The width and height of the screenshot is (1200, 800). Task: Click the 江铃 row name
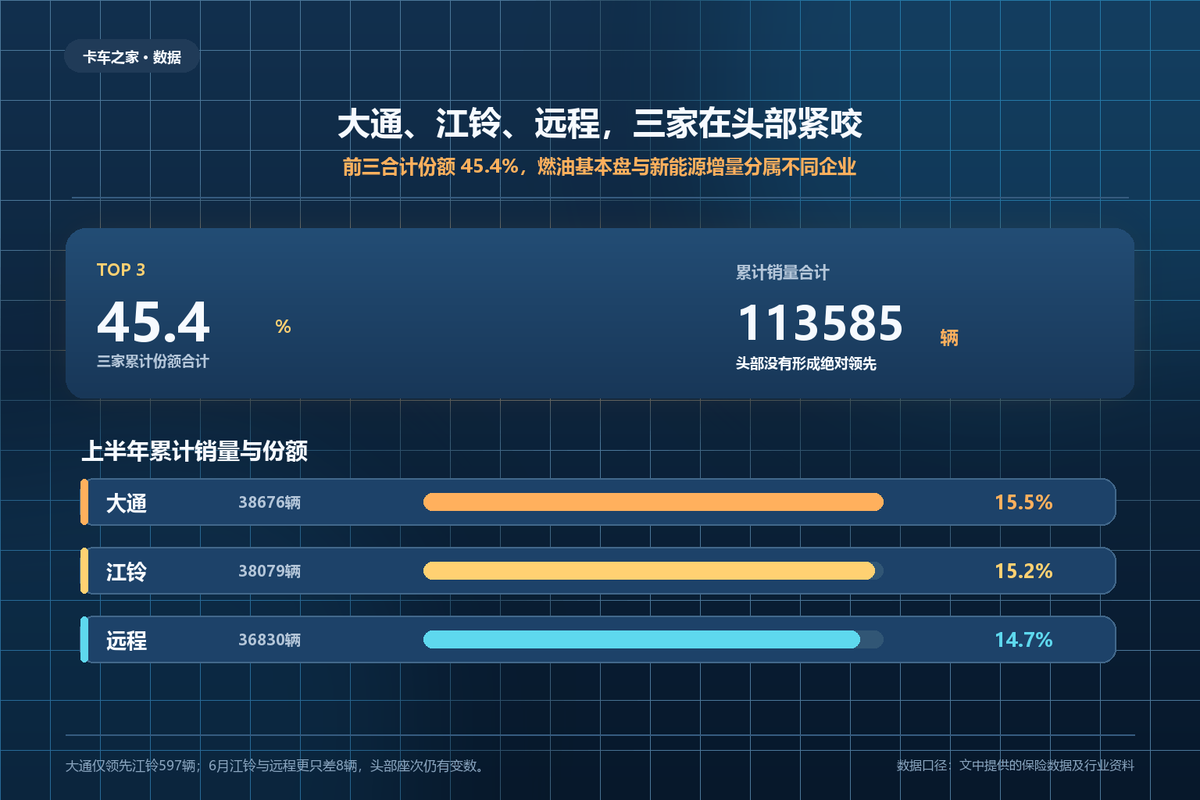(127, 572)
